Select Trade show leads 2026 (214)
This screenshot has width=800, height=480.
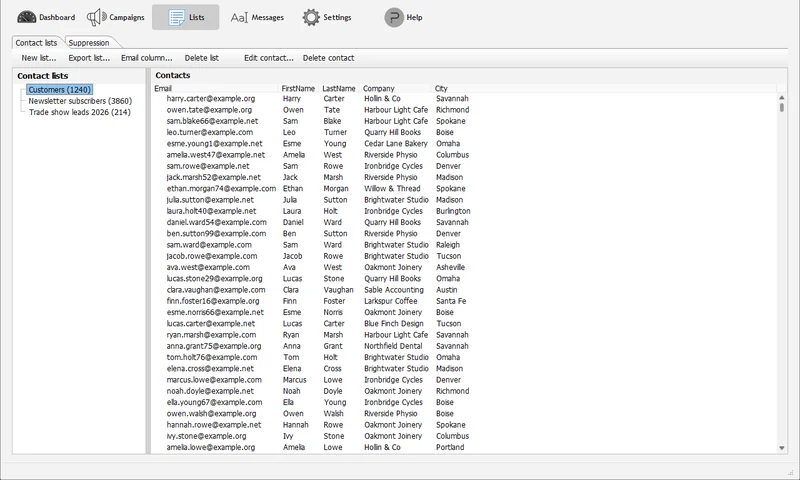(80, 112)
